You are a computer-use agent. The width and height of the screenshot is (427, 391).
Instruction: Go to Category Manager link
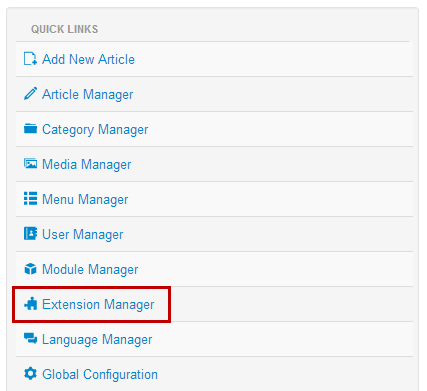click(95, 130)
